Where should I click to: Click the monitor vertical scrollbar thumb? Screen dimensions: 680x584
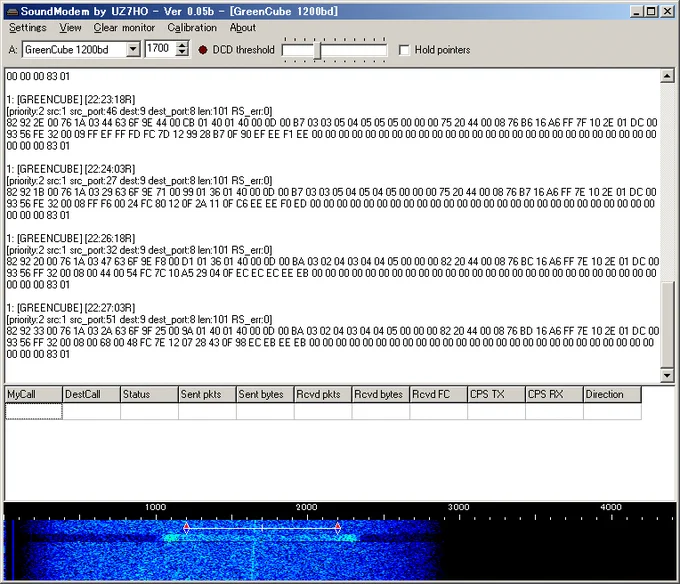pyautogui.click(x=667, y=324)
